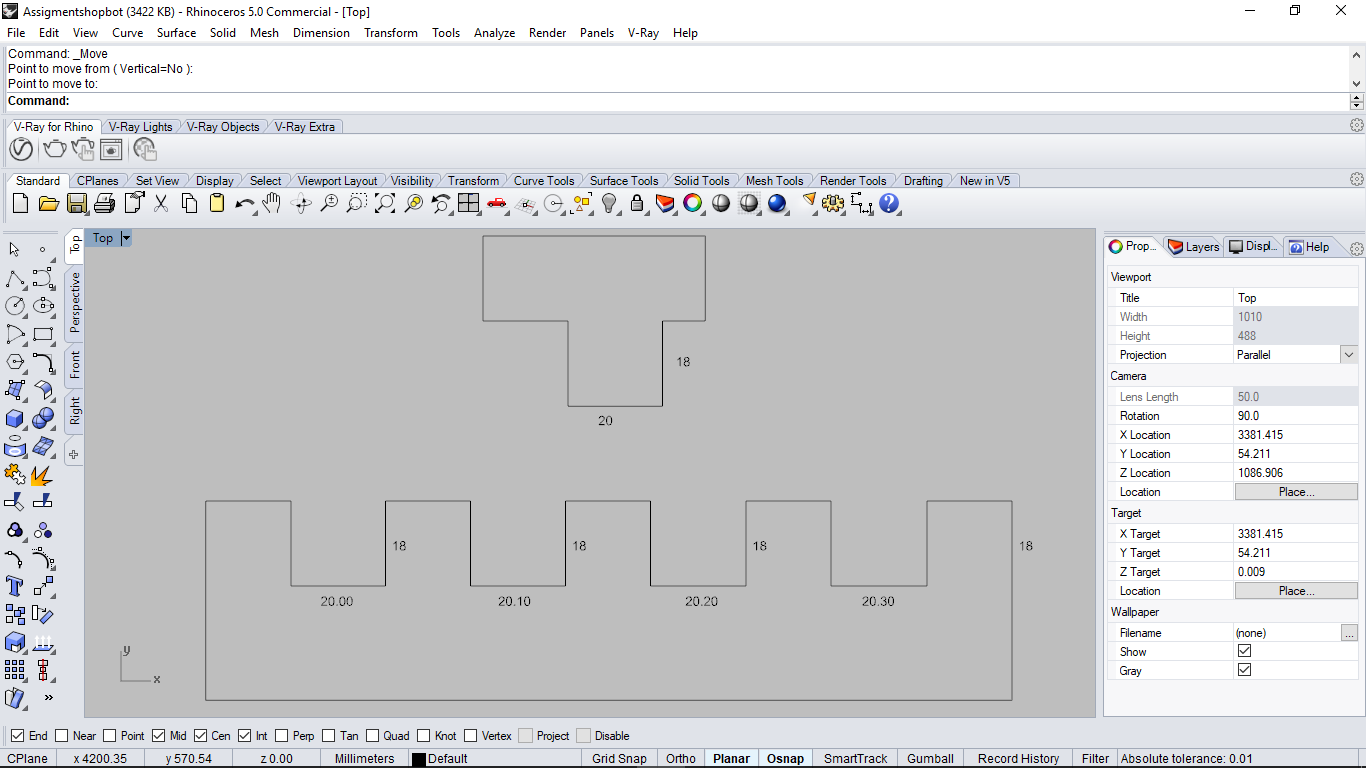
Task: Switch to the Curve Tools toolbar tab
Action: pos(544,181)
